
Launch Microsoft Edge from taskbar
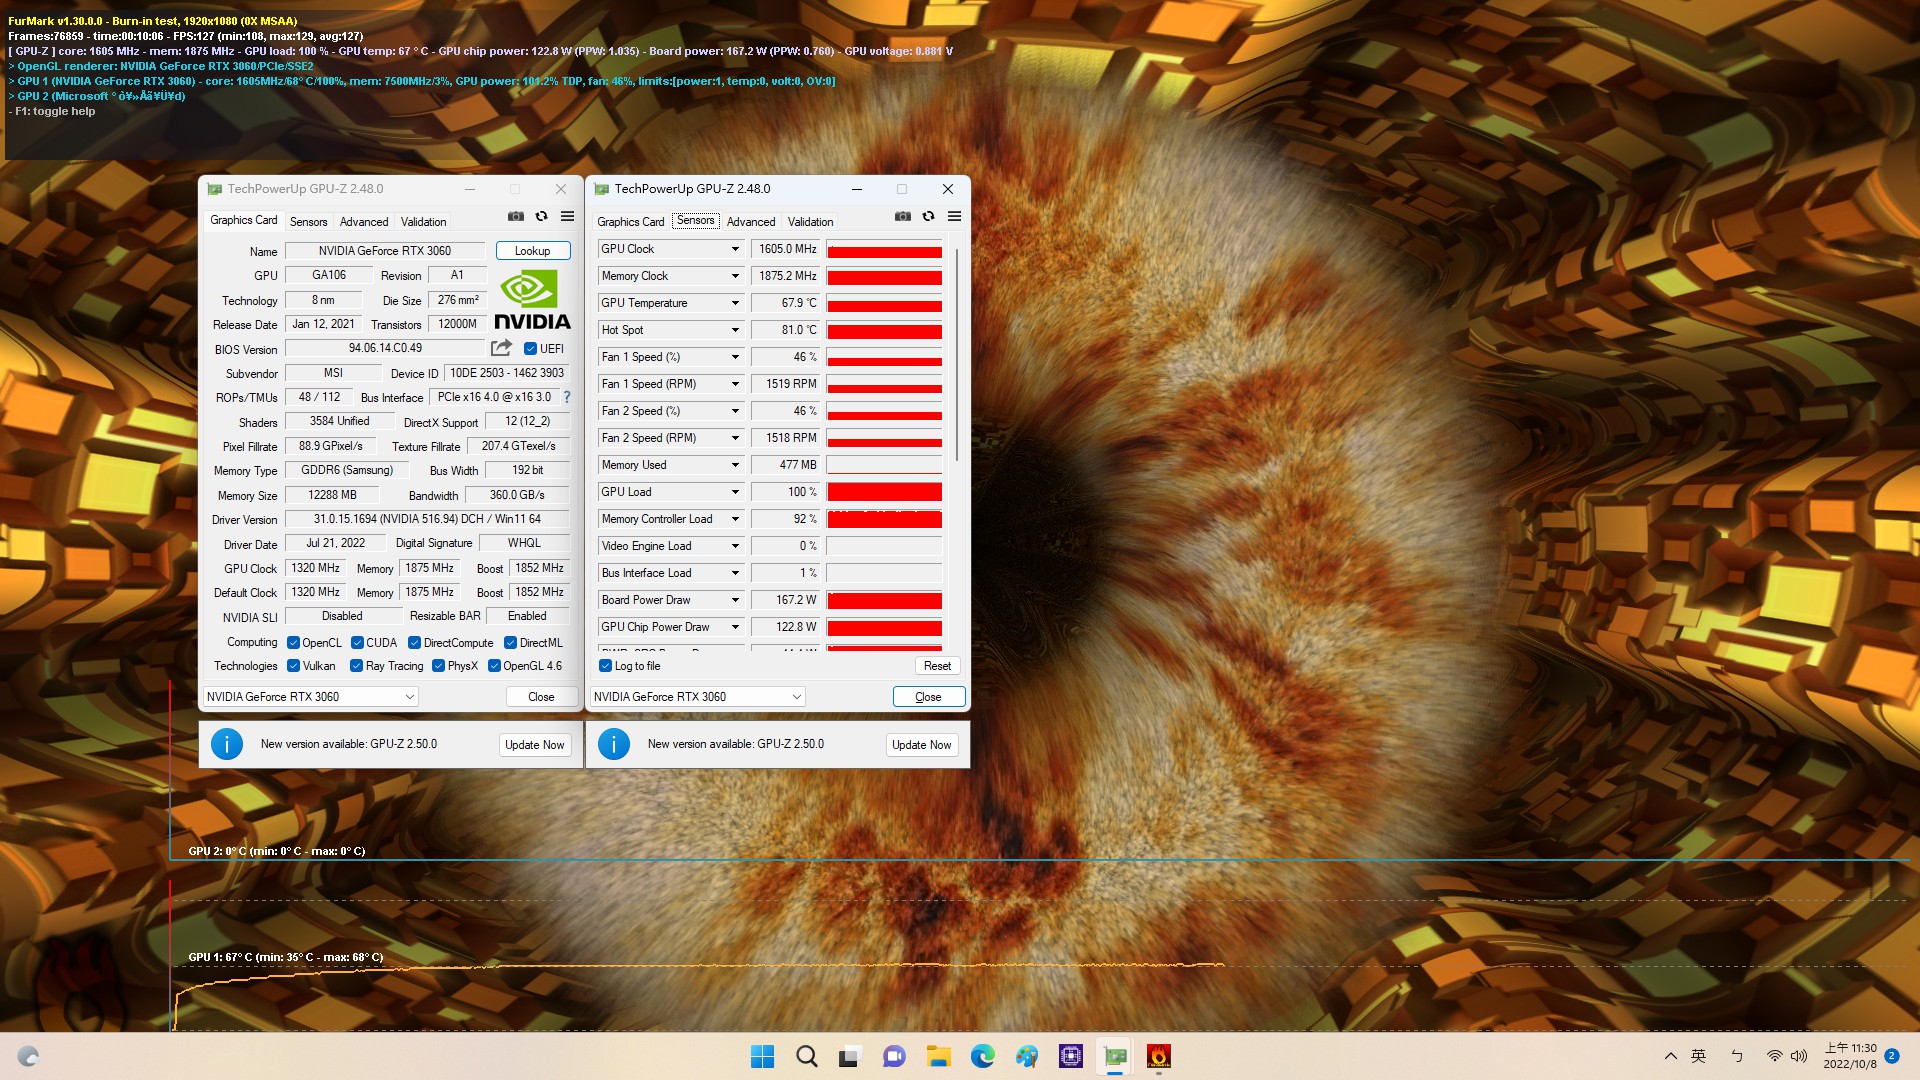(x=982, y=1056)
